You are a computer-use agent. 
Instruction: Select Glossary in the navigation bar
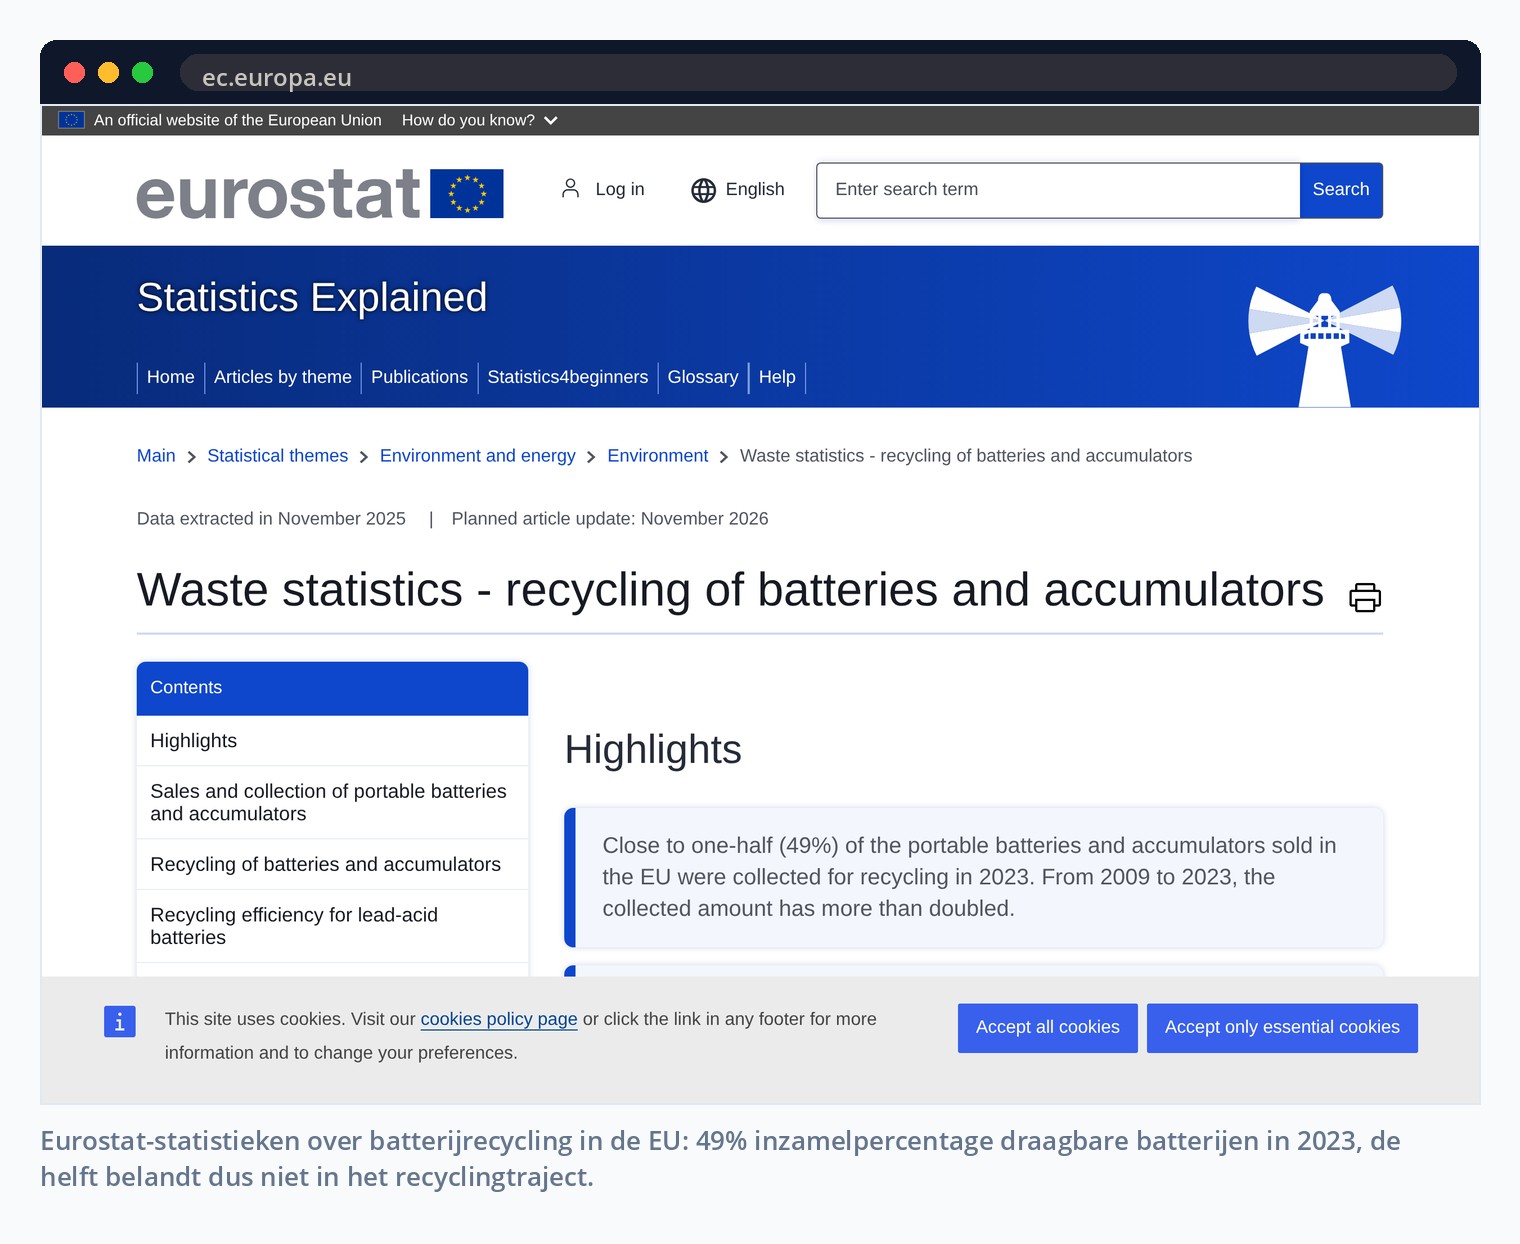703,377
